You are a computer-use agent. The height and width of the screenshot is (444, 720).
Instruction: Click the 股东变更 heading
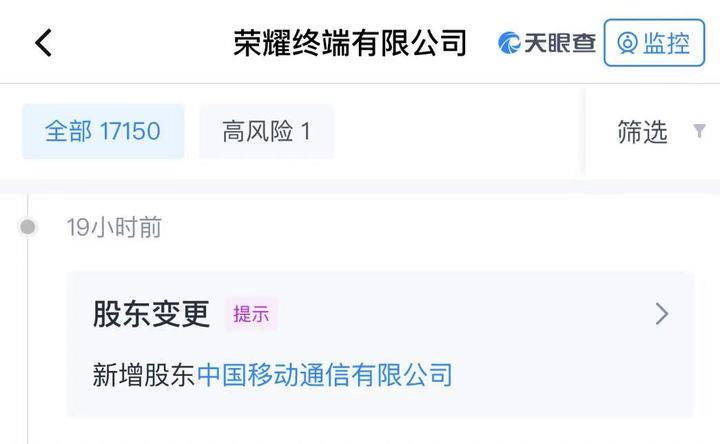pos(152,314)
